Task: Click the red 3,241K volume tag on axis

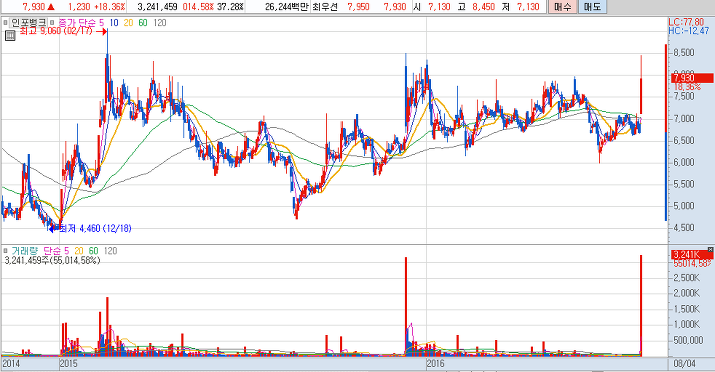Action: pyautogui.click(x=692, y=255)
